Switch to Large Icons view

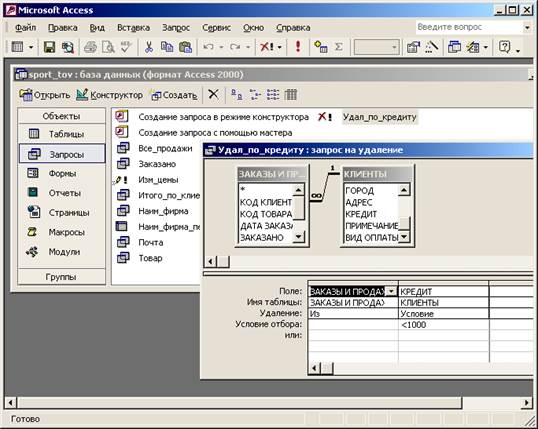pyautogui.click(x=237, y=94)
